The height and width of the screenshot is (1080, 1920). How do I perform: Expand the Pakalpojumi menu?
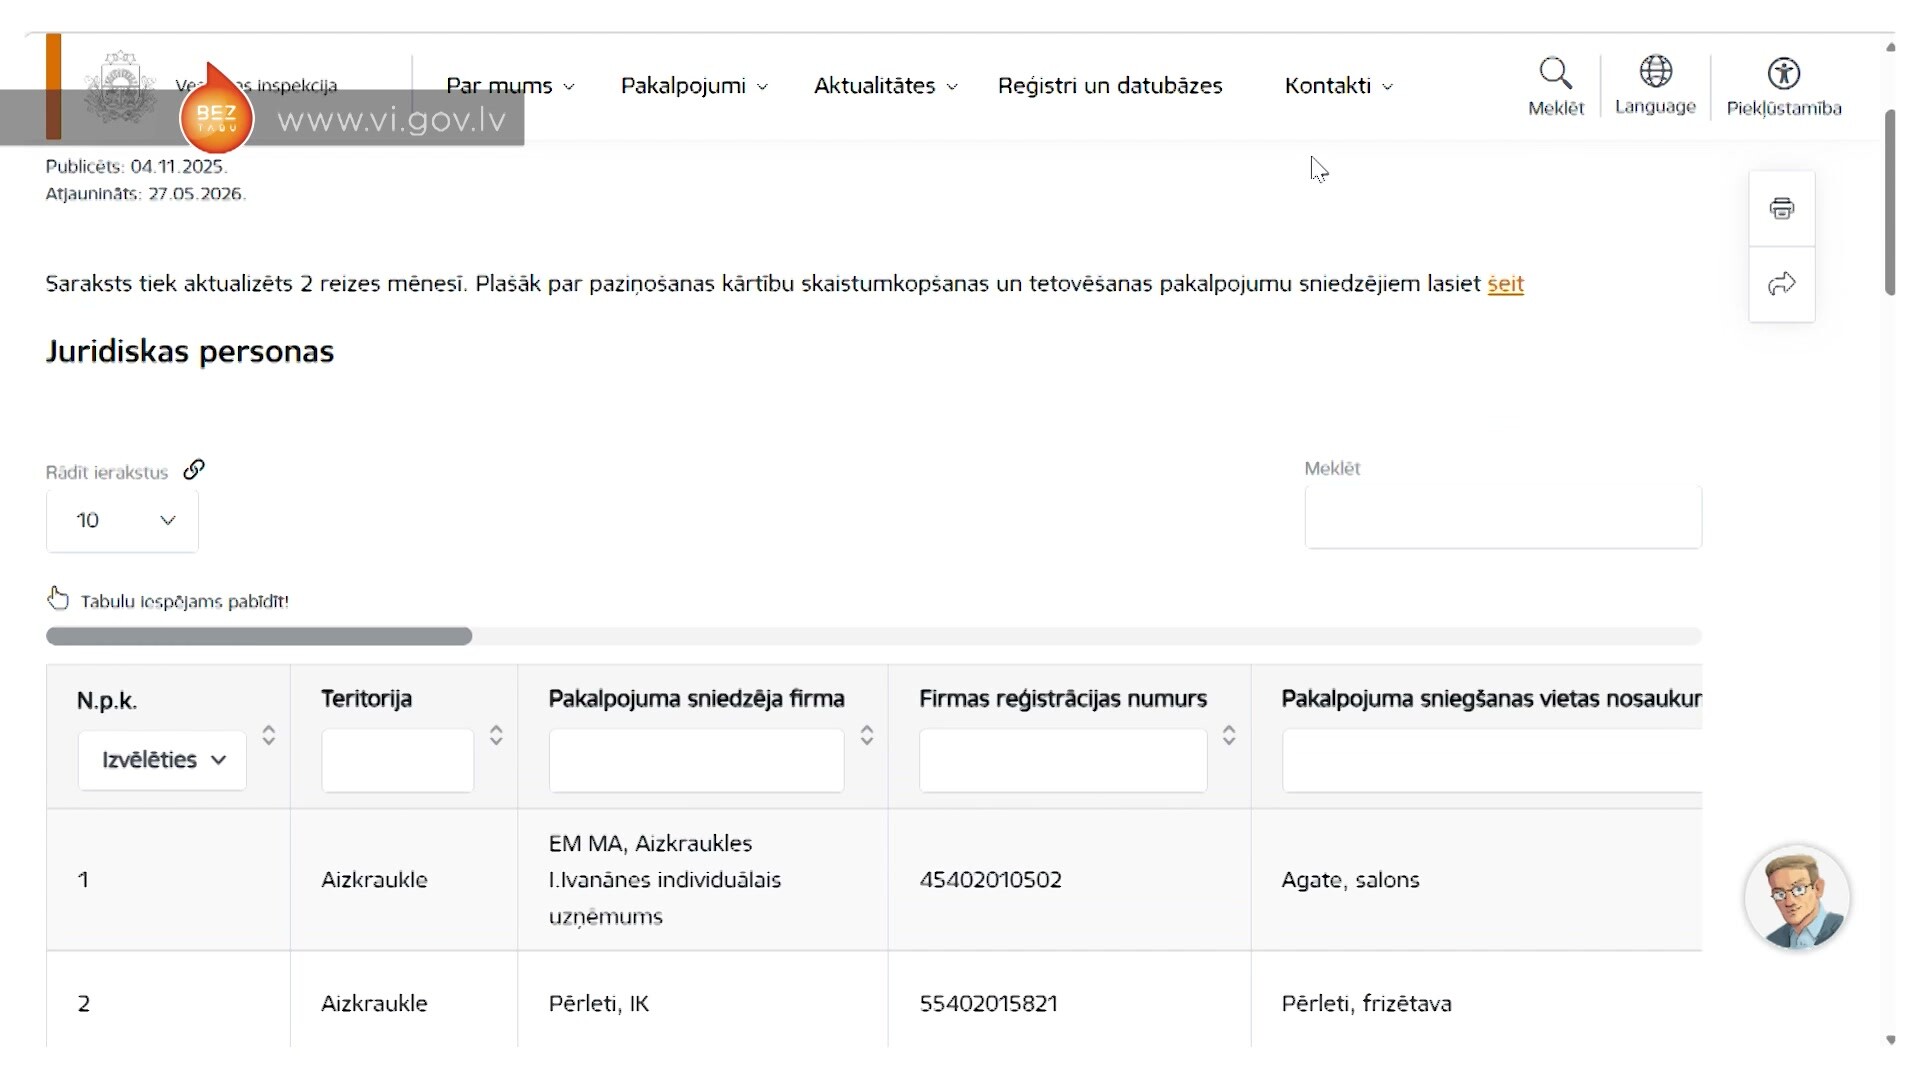694,86
